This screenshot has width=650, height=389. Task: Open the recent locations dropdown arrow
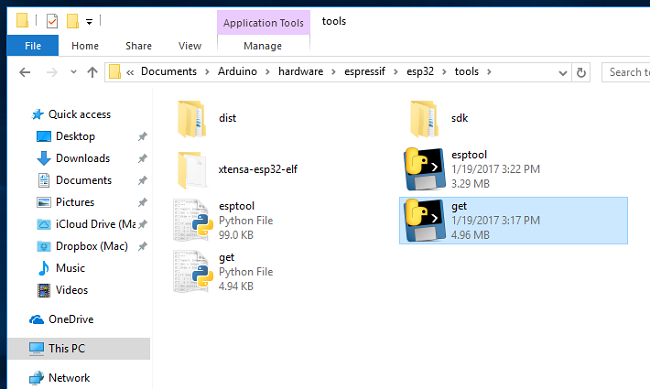(73, 72)
